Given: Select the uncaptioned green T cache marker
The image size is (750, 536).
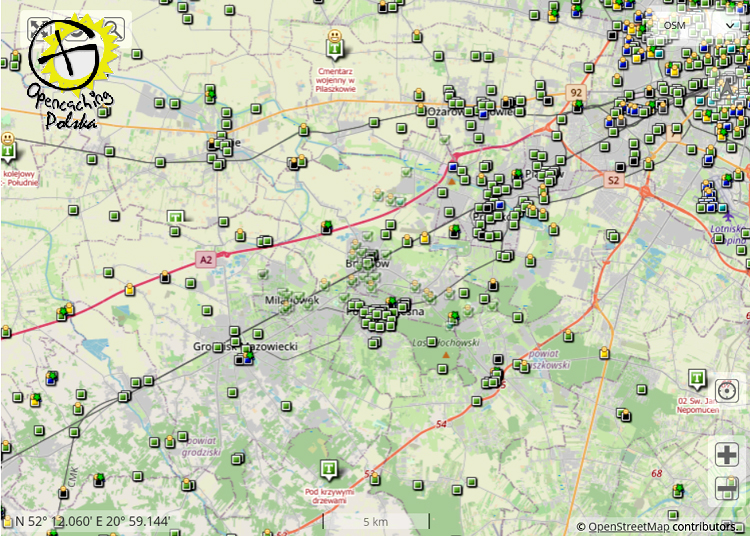Looking at the screenshot, I should coord(176,218).
